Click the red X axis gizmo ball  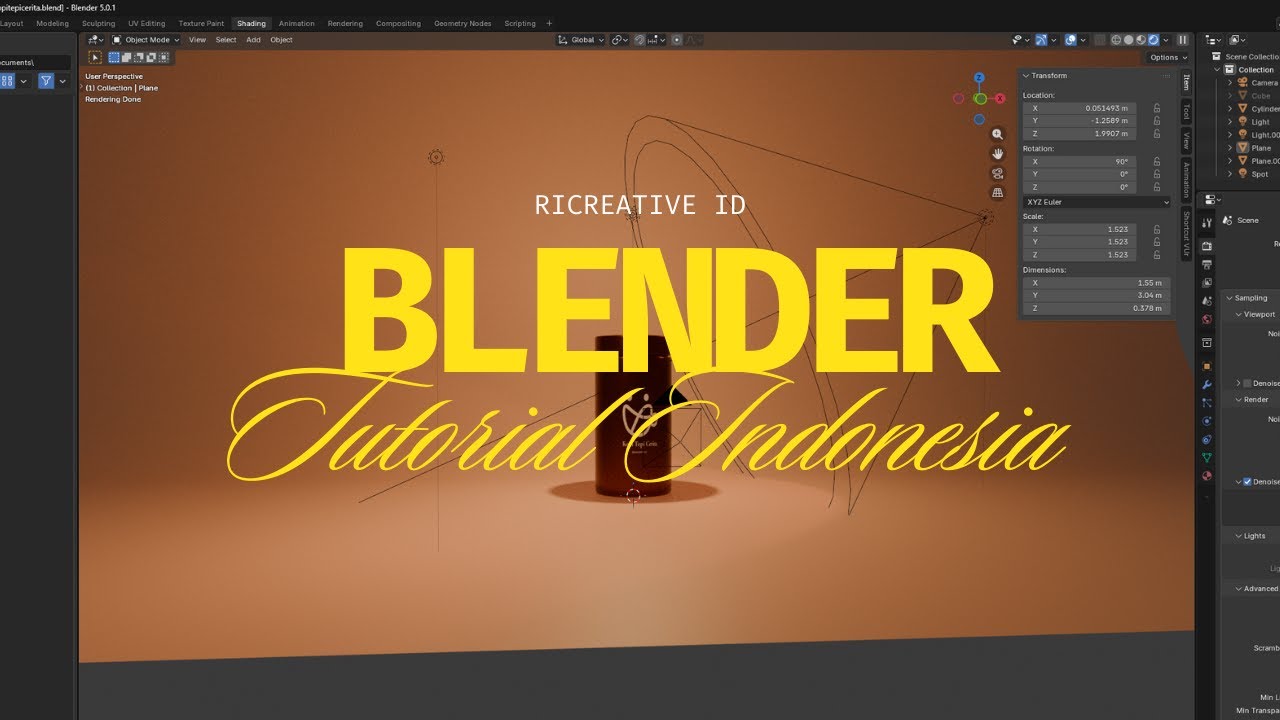pos(999,98)
